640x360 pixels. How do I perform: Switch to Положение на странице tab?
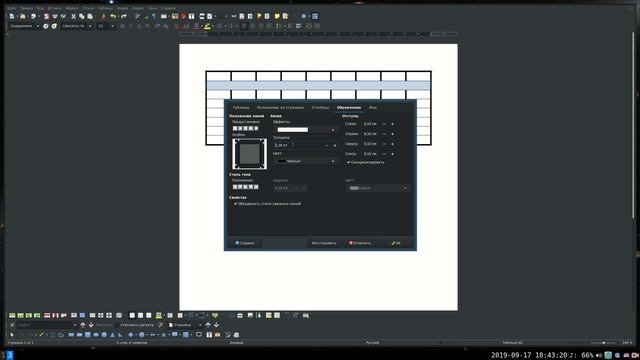point(280,108)
